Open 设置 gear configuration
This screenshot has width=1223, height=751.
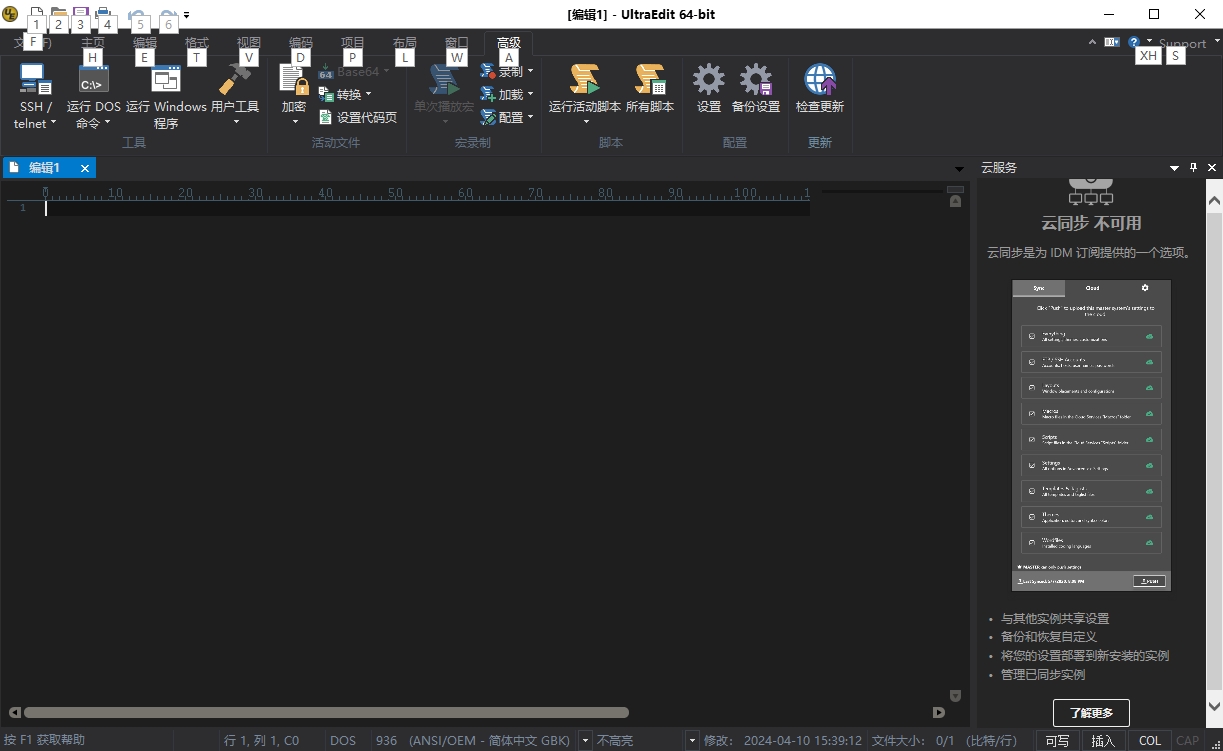(x=709, y=80)
